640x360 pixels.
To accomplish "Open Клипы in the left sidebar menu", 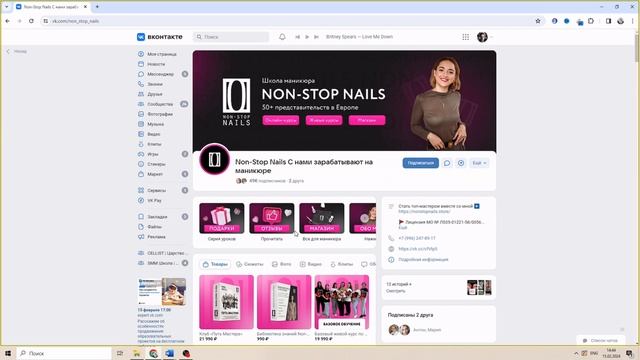I will pyautogui.click(x=154, y=144).
